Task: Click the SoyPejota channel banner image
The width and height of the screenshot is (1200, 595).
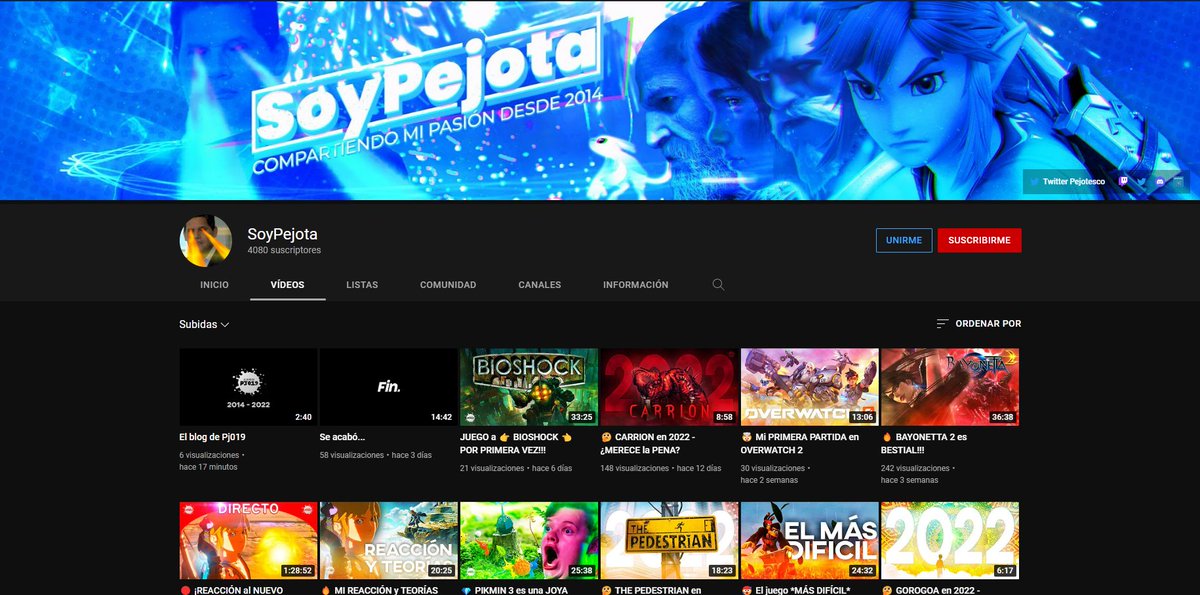Action: 600,100
